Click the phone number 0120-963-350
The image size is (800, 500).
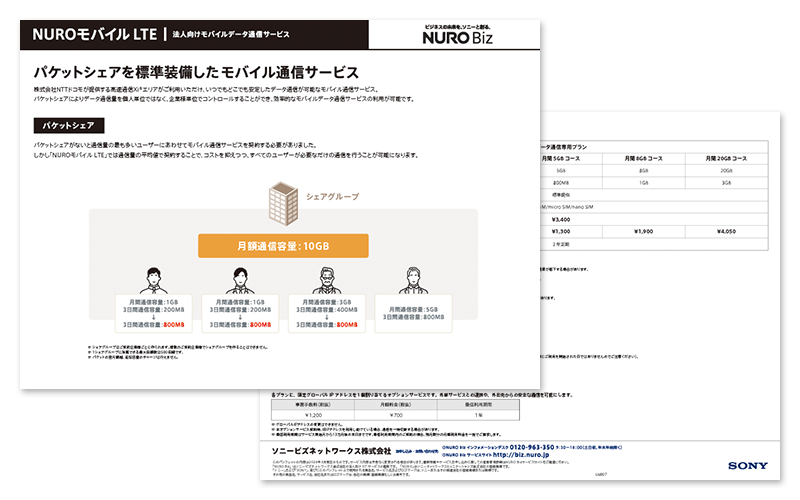(532, 447)
